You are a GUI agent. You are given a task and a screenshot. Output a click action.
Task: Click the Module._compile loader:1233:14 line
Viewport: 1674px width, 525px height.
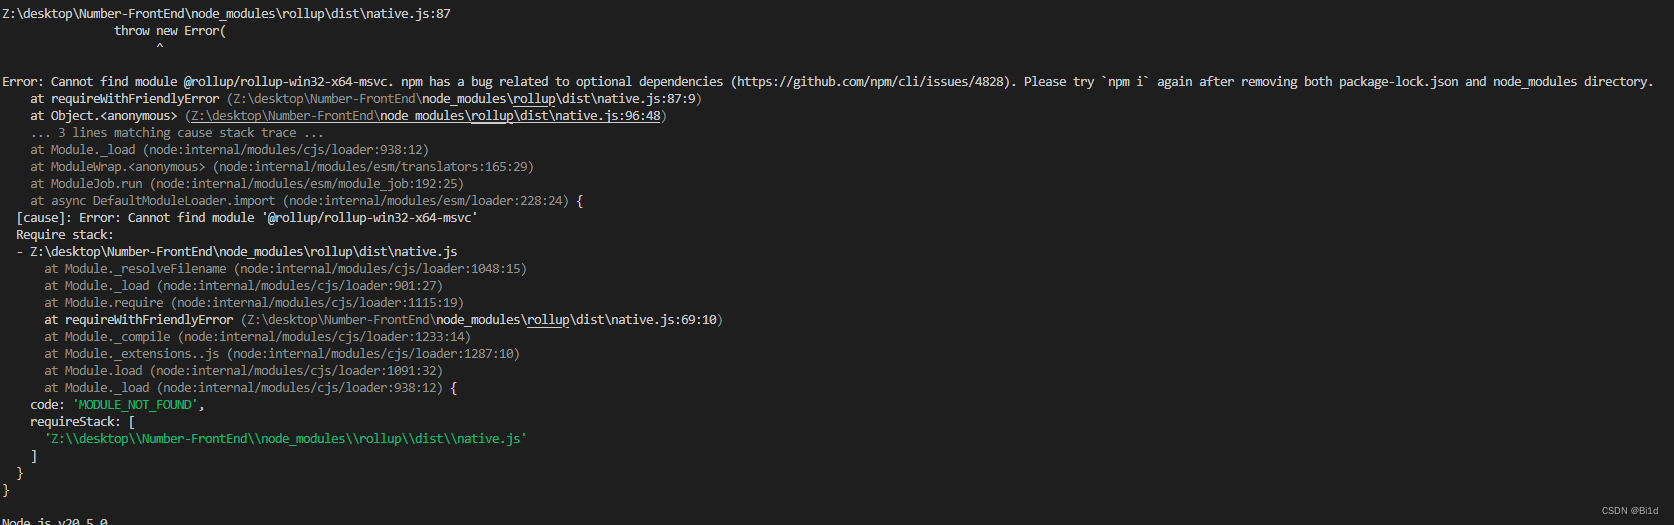tap(257, 337)
